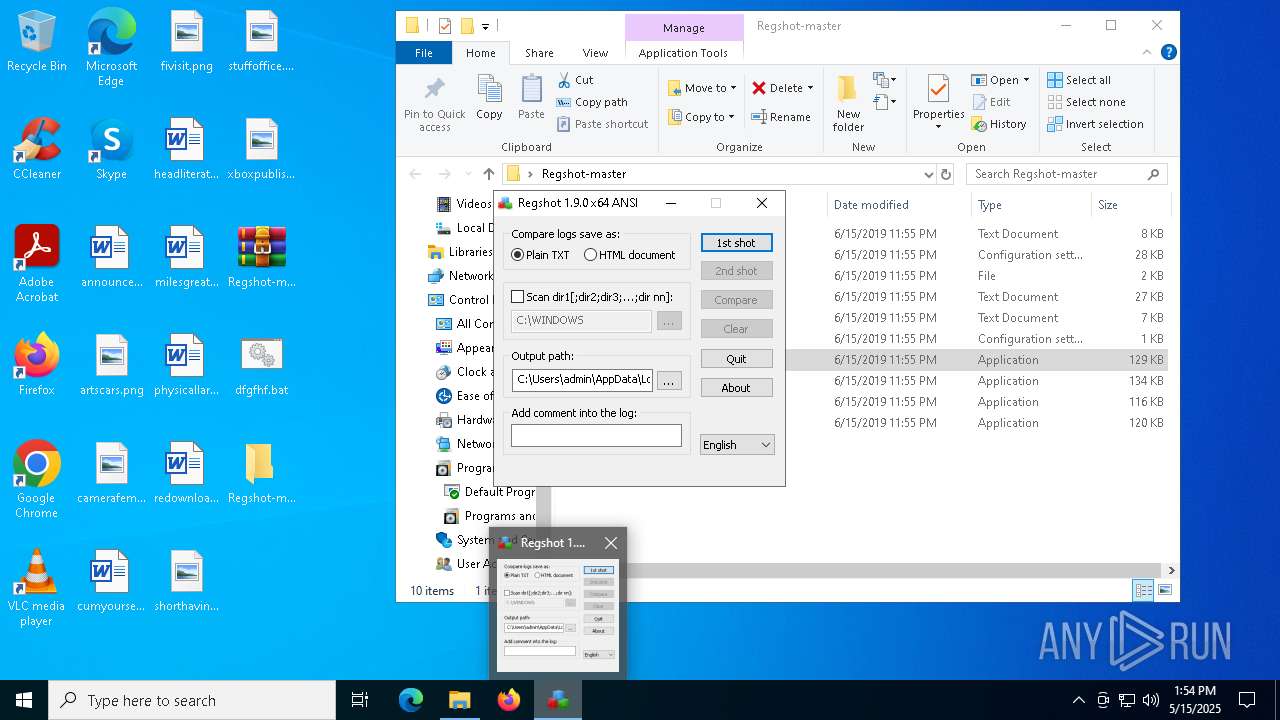The image size is (1280, 720).
Task: Click the Task View taskbar icon
Action: pyautogui.click(x=360, y=700)
